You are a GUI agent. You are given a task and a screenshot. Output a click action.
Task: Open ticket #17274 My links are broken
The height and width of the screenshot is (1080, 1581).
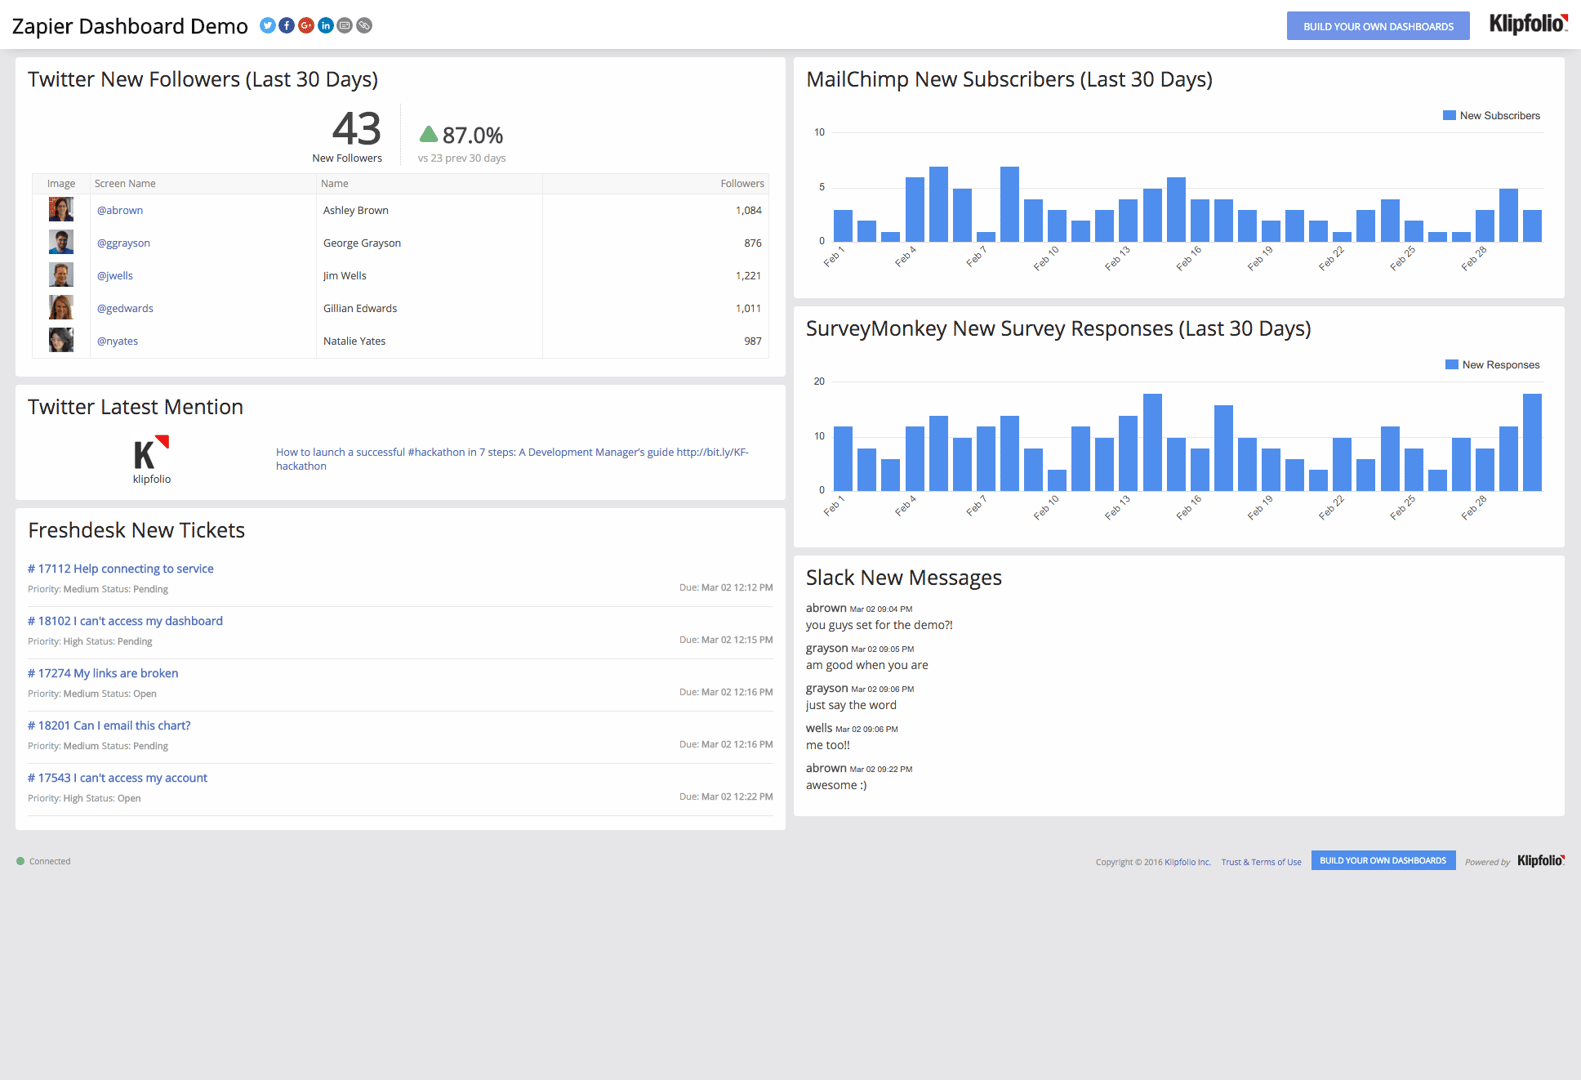103,673
